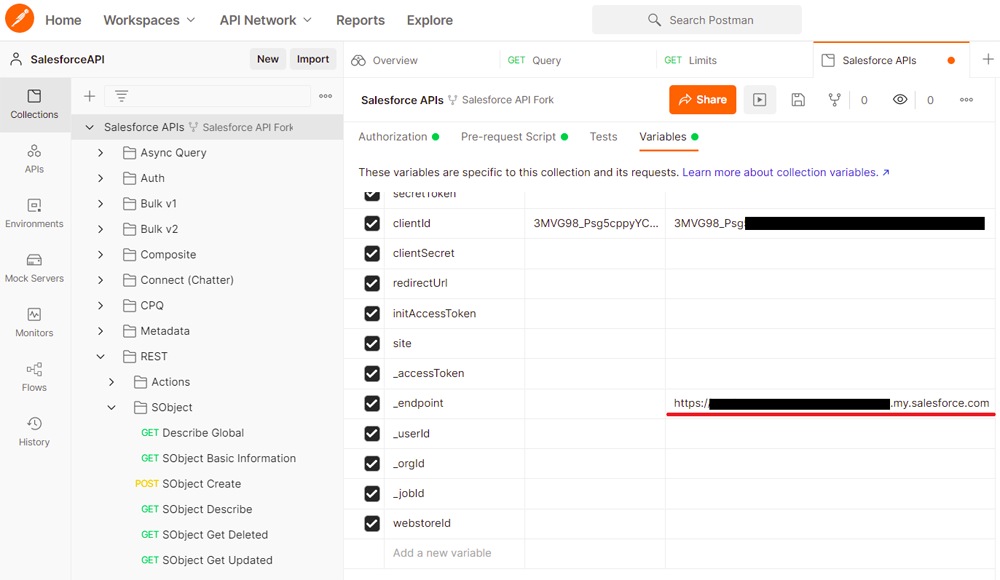The height and width of the screenshot is (580, 1000).
Task: Uncheck the _endpoint variable checkbox
Action: coord(372,403)
